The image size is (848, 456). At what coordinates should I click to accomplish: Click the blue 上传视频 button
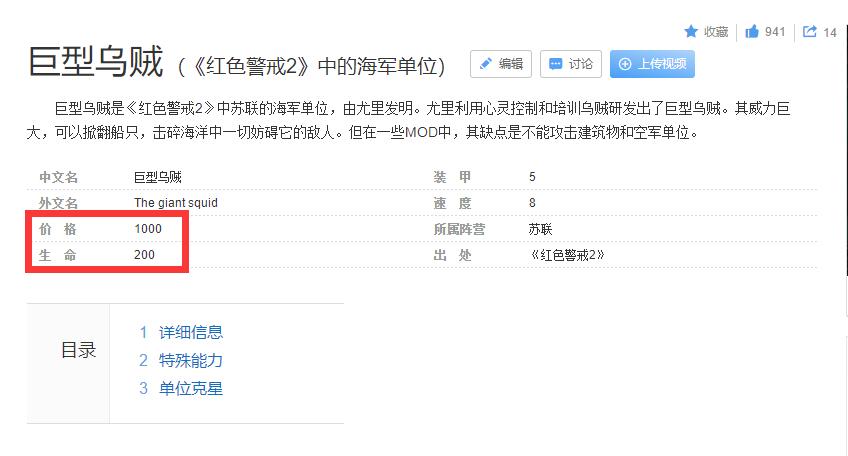point(652,64)
